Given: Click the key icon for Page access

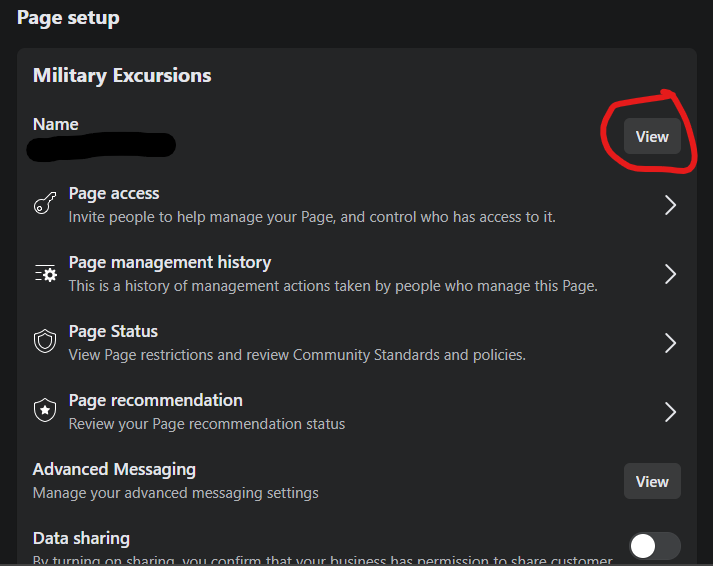Looking at the screenshot, I should 45,204.
